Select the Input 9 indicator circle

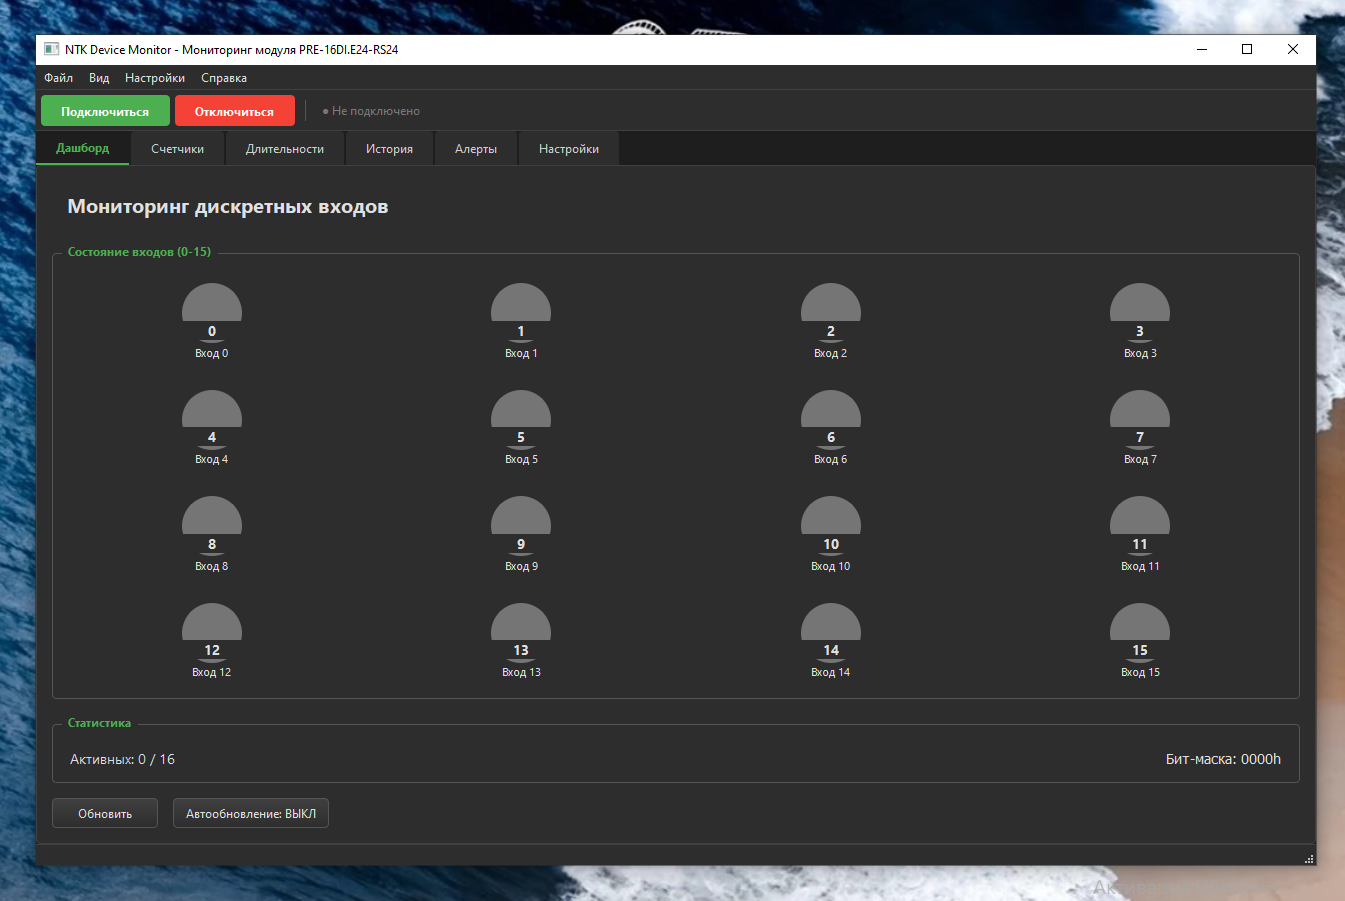(520, 525)
